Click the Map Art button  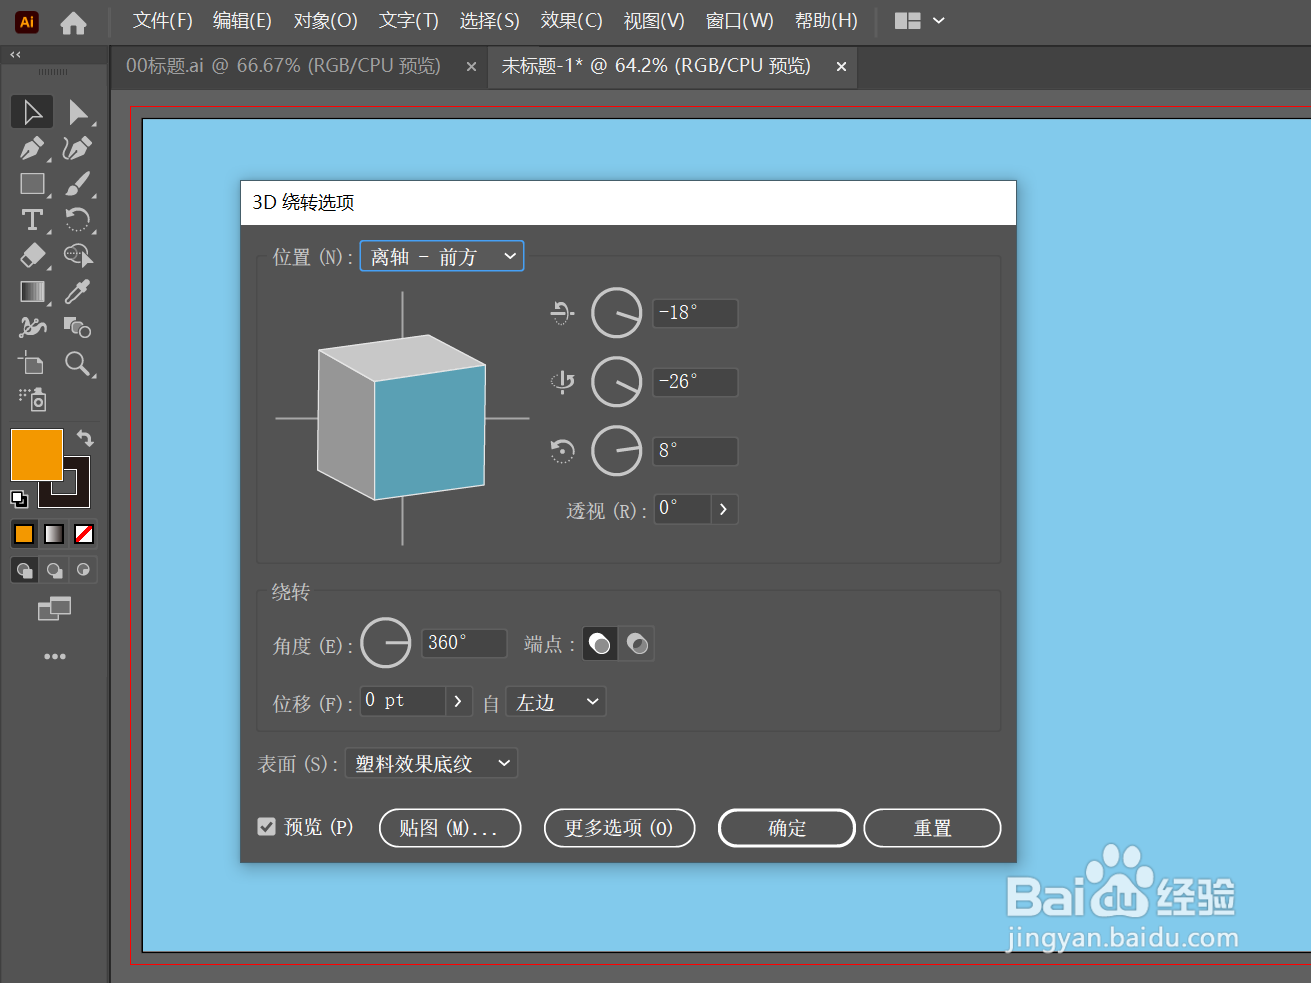[450, 828]
